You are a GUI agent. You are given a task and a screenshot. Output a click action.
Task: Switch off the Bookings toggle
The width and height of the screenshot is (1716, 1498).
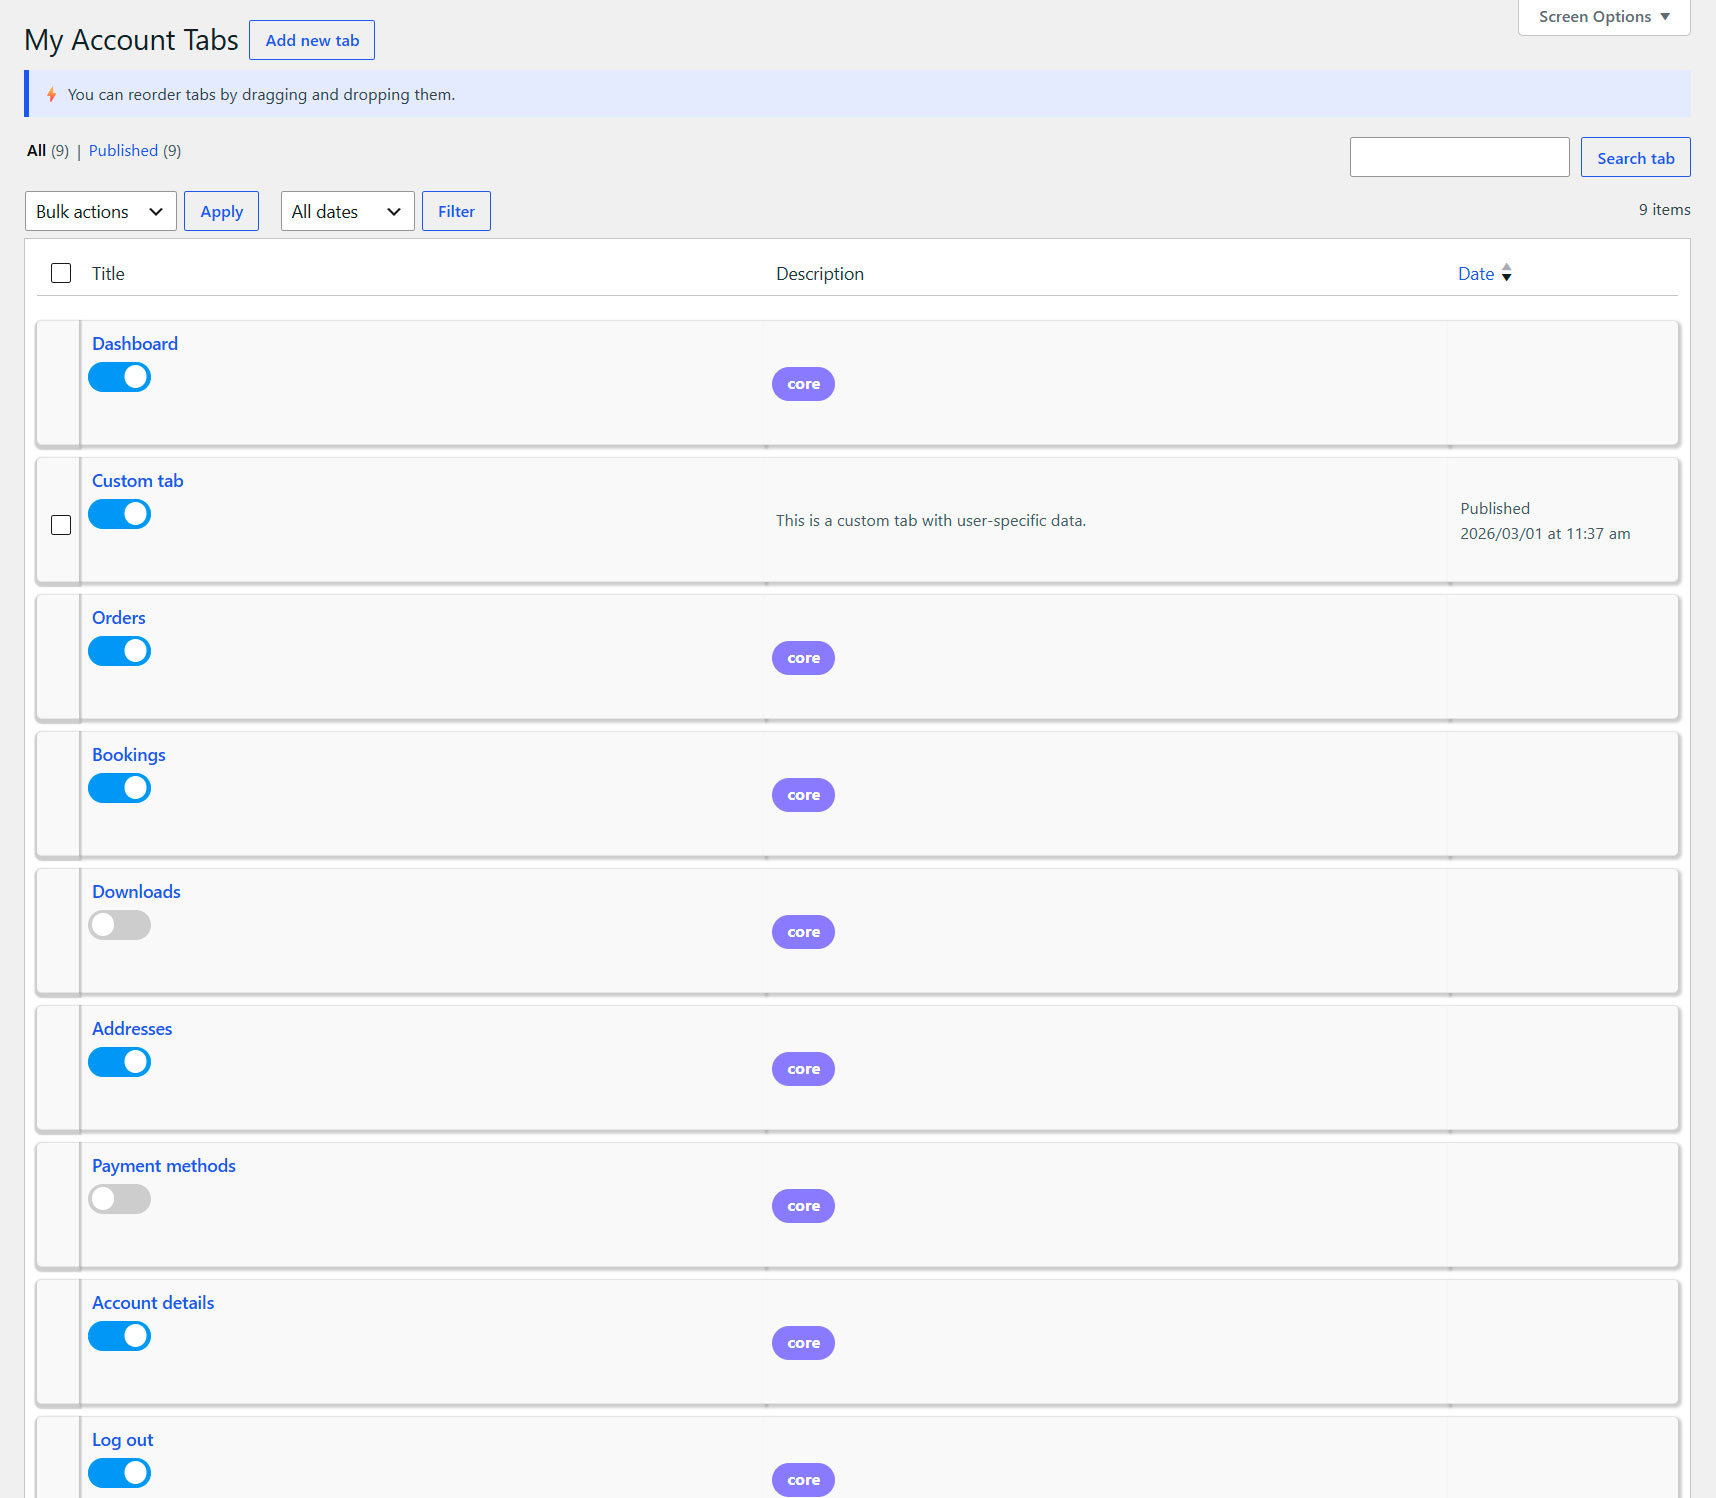pos(120,788)
